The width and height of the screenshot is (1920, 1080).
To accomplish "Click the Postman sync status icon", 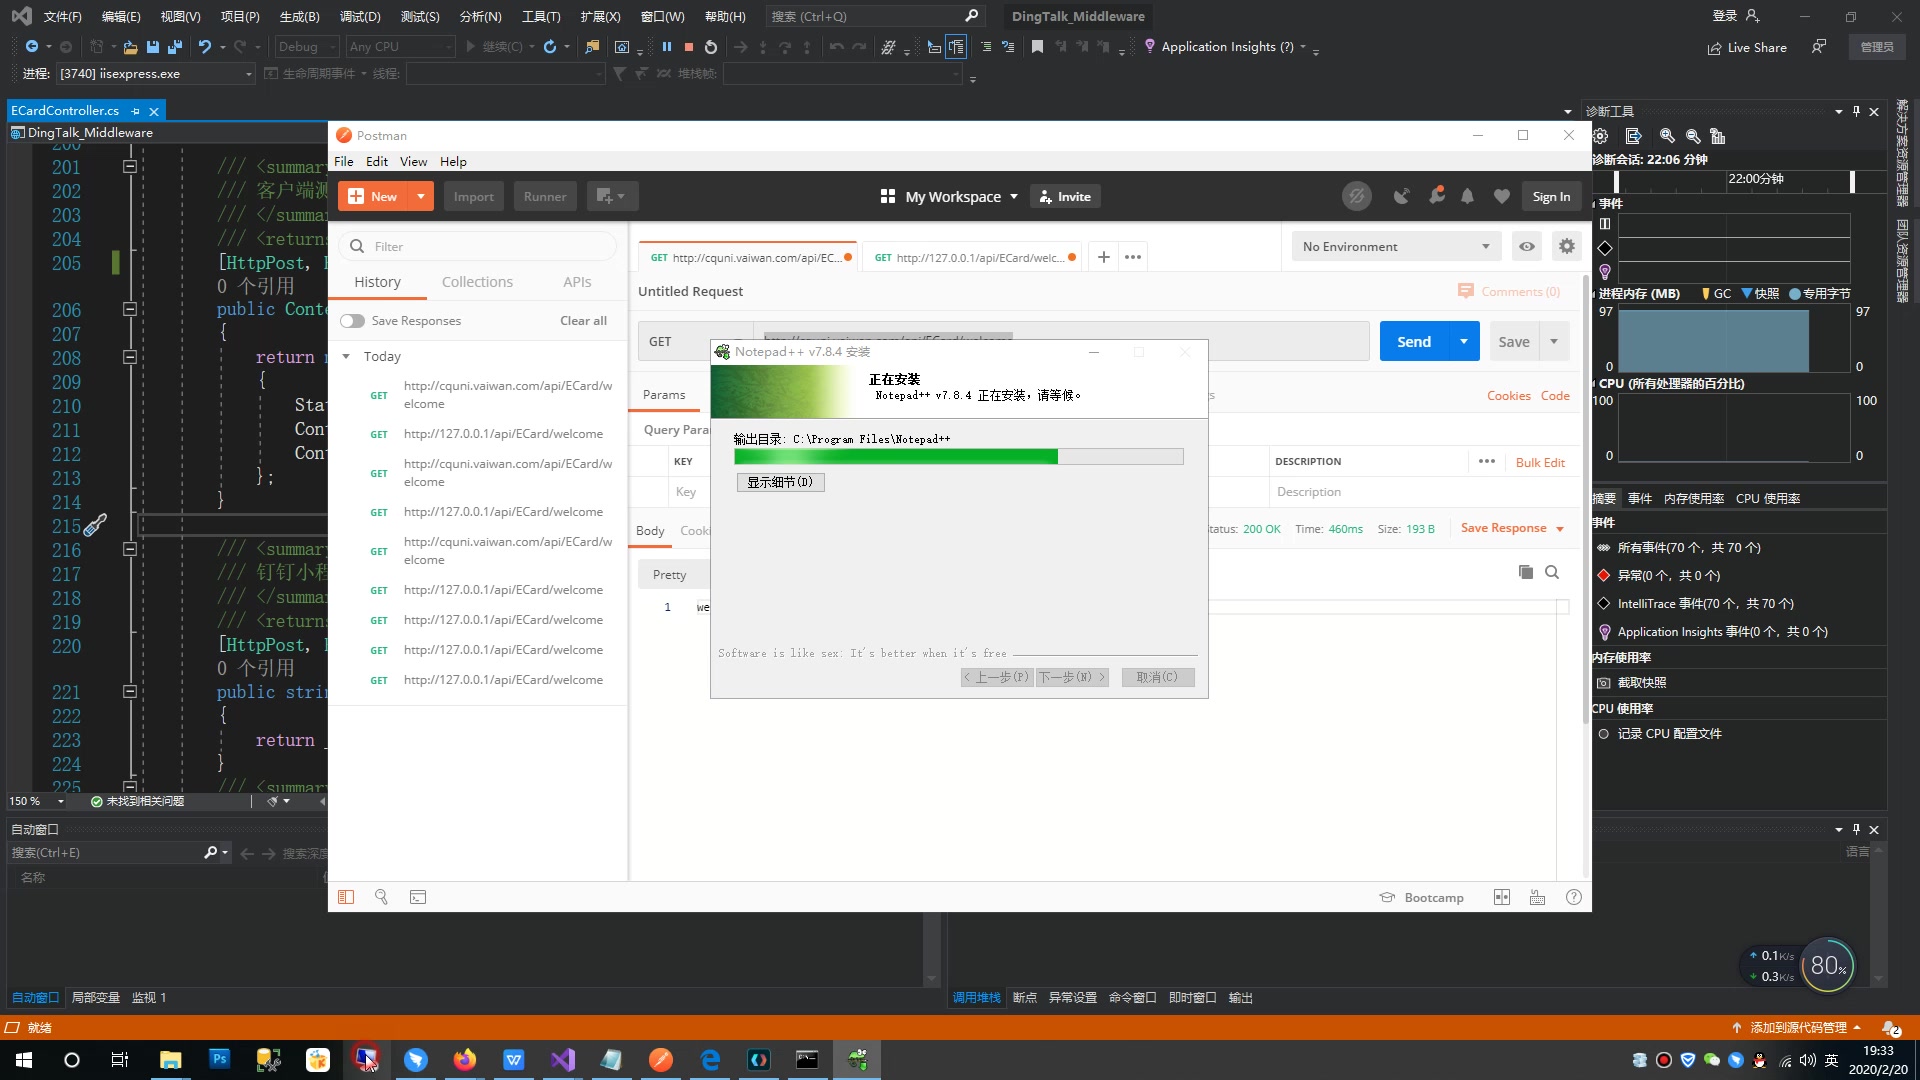I will pos(1356,197).
